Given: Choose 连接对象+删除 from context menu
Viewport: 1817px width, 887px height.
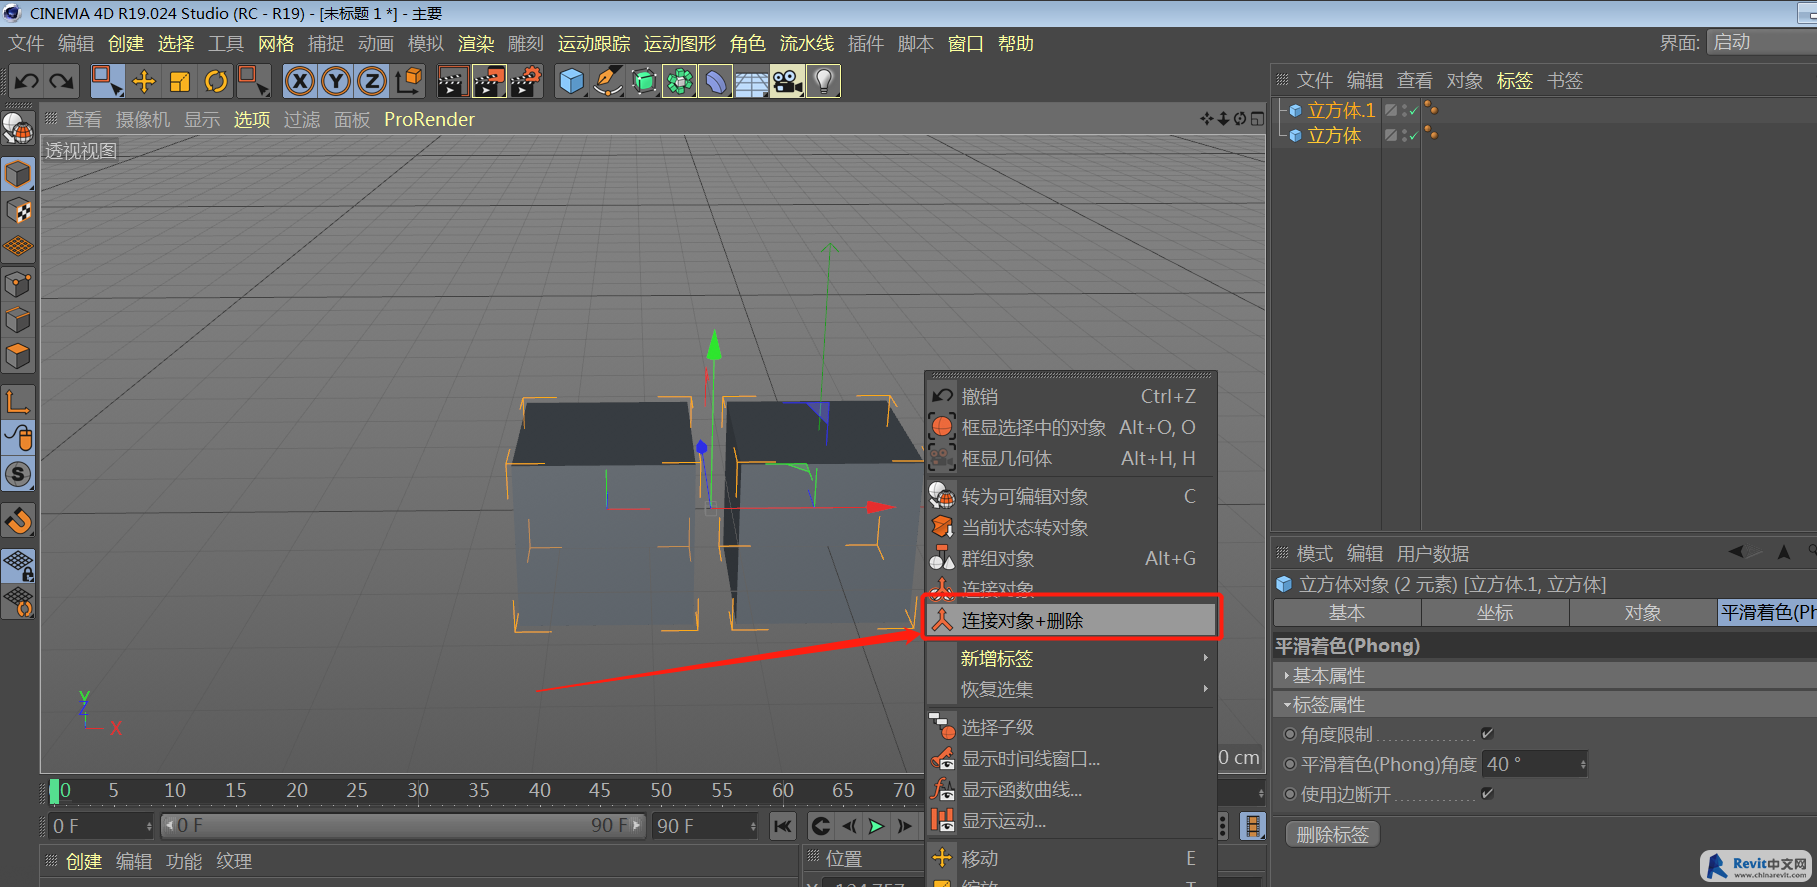Looking at the screenshot, I should click(1070, 620).
